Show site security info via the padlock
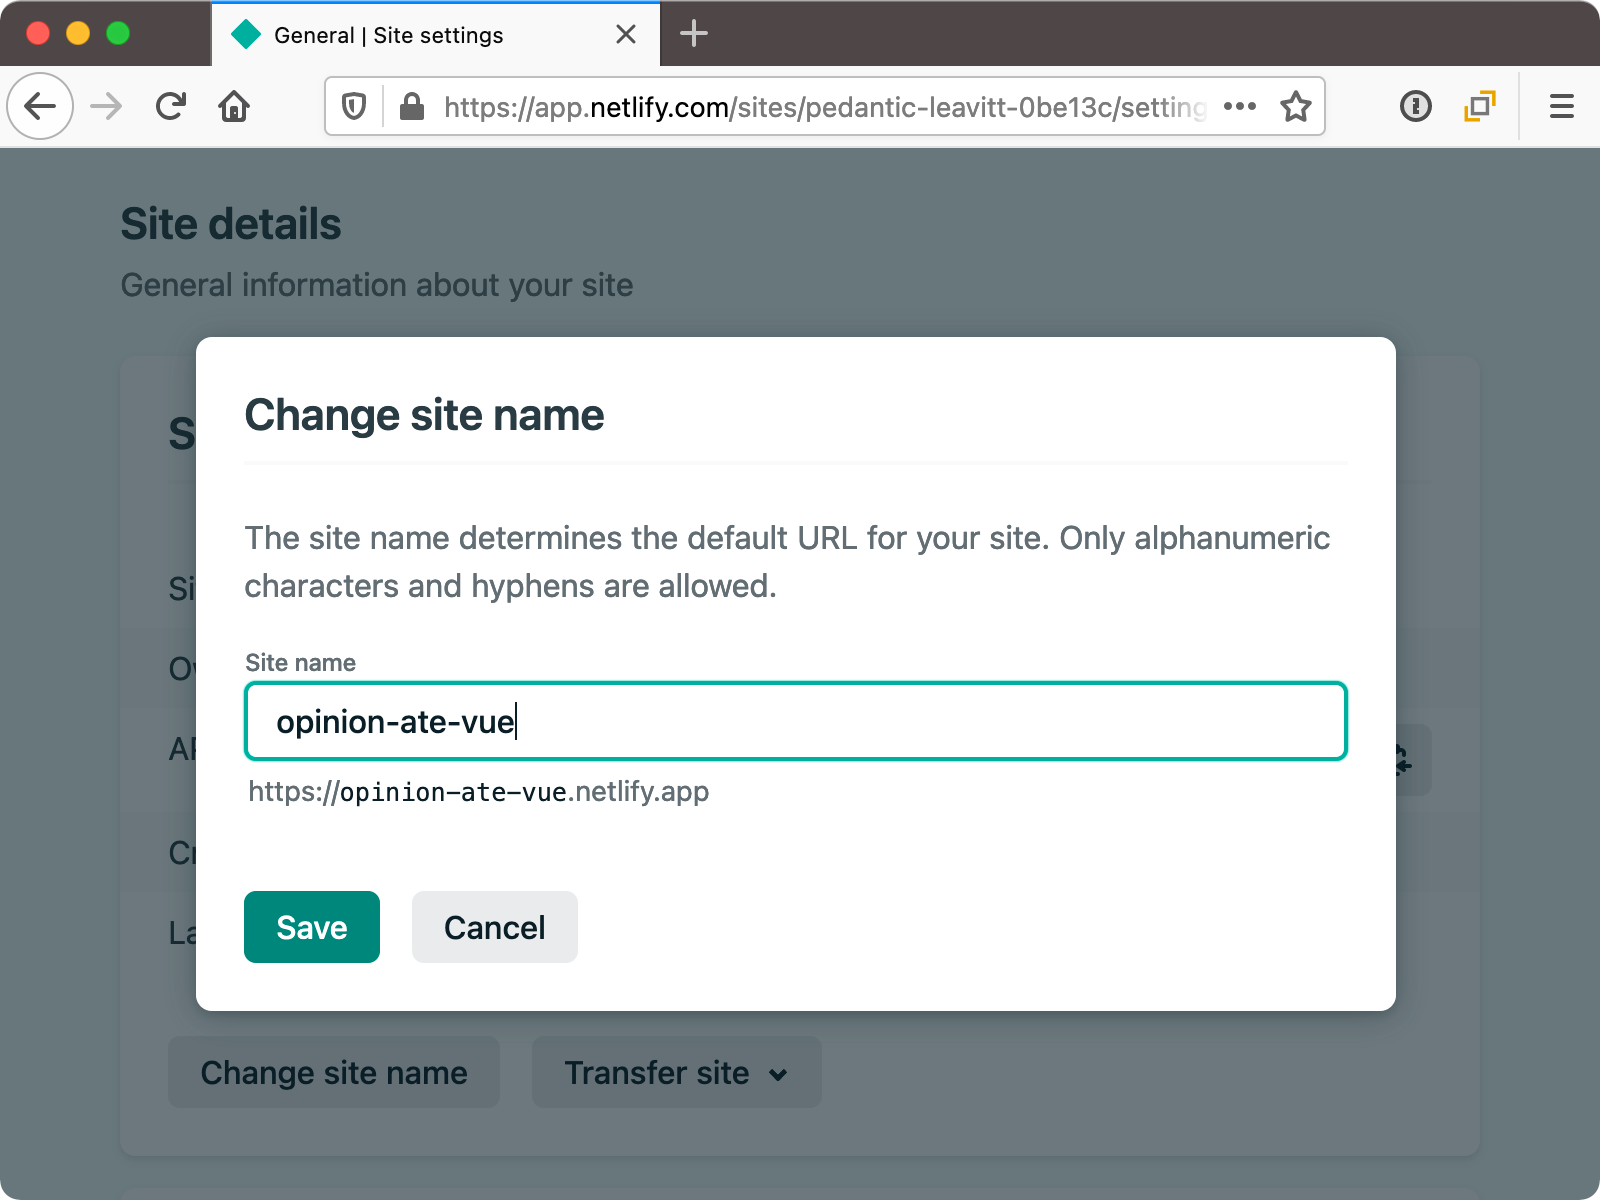The width and height of the screenshot is (1600, 1200). point(411,106)
